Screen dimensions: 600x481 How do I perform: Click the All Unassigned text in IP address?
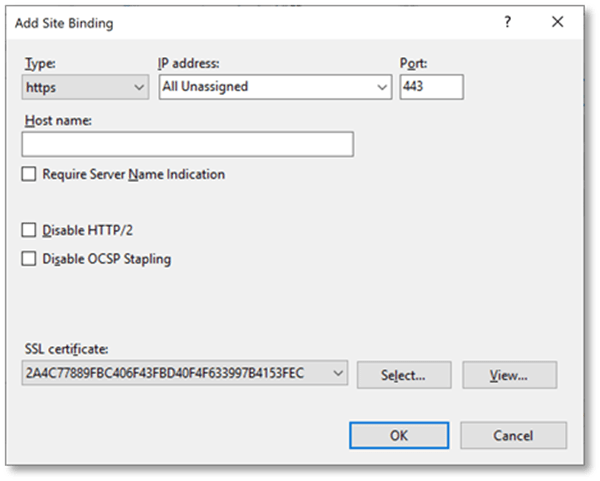[x=206, y=87]
